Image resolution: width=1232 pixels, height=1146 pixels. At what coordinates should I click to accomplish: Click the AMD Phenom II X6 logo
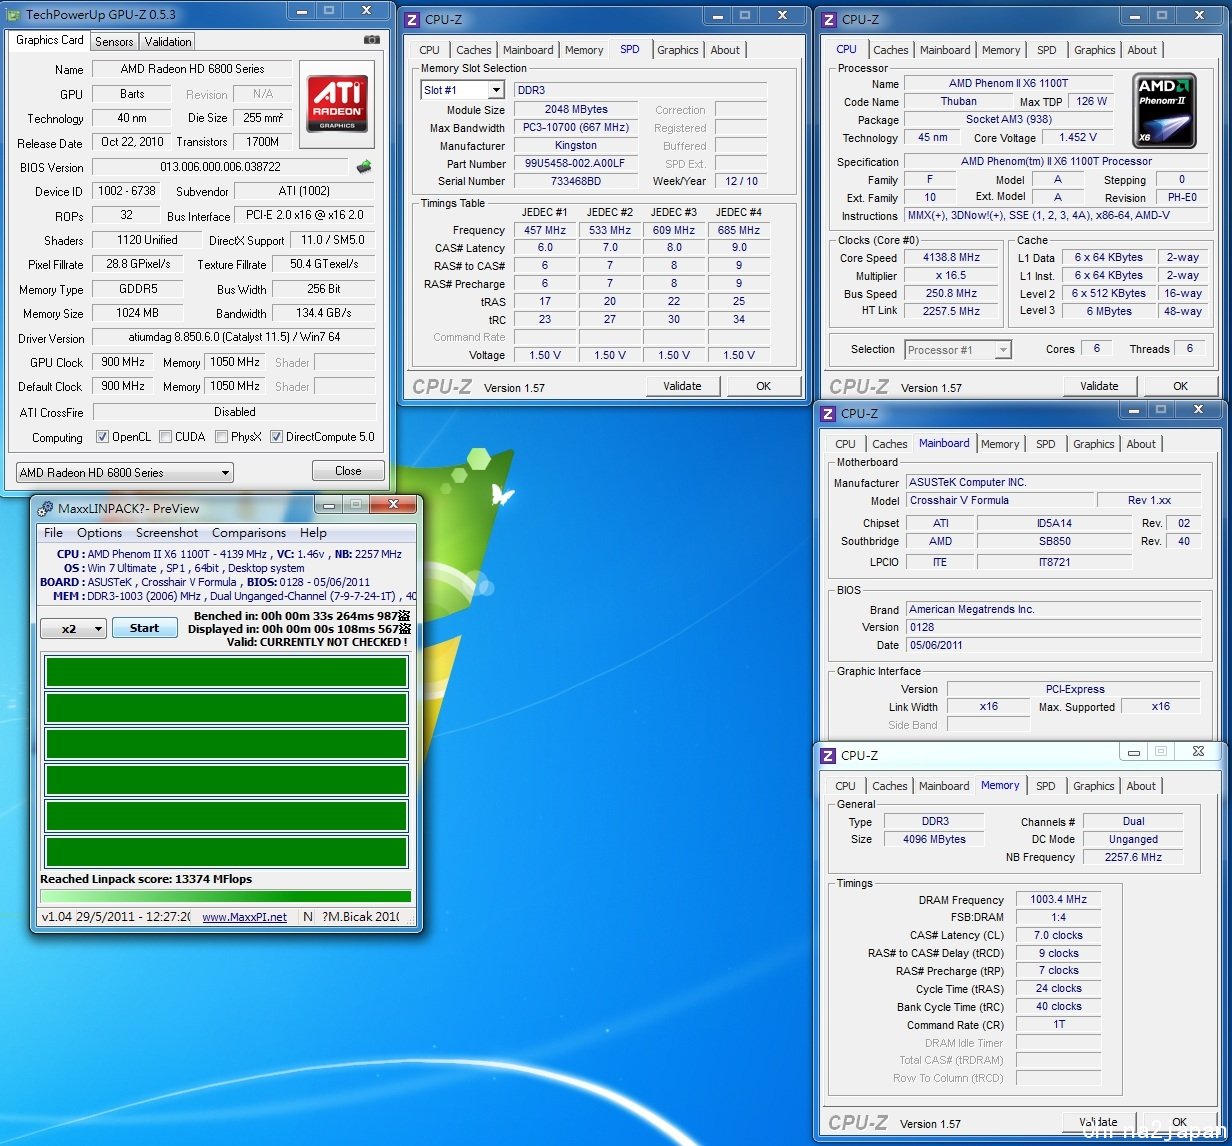coord(1164,110)
